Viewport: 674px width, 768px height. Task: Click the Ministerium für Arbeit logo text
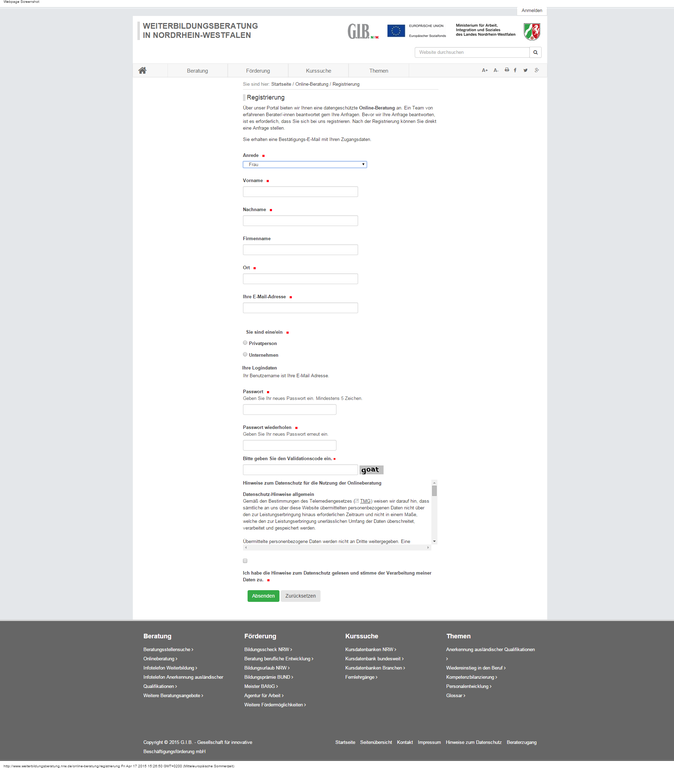point(485,30)
